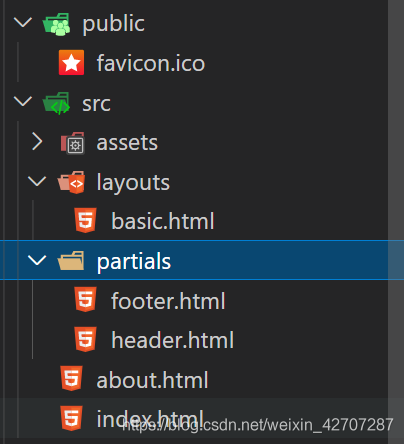404x444 pixels.
Task: Click the green src code folder icon
Action: coord(56,103)
